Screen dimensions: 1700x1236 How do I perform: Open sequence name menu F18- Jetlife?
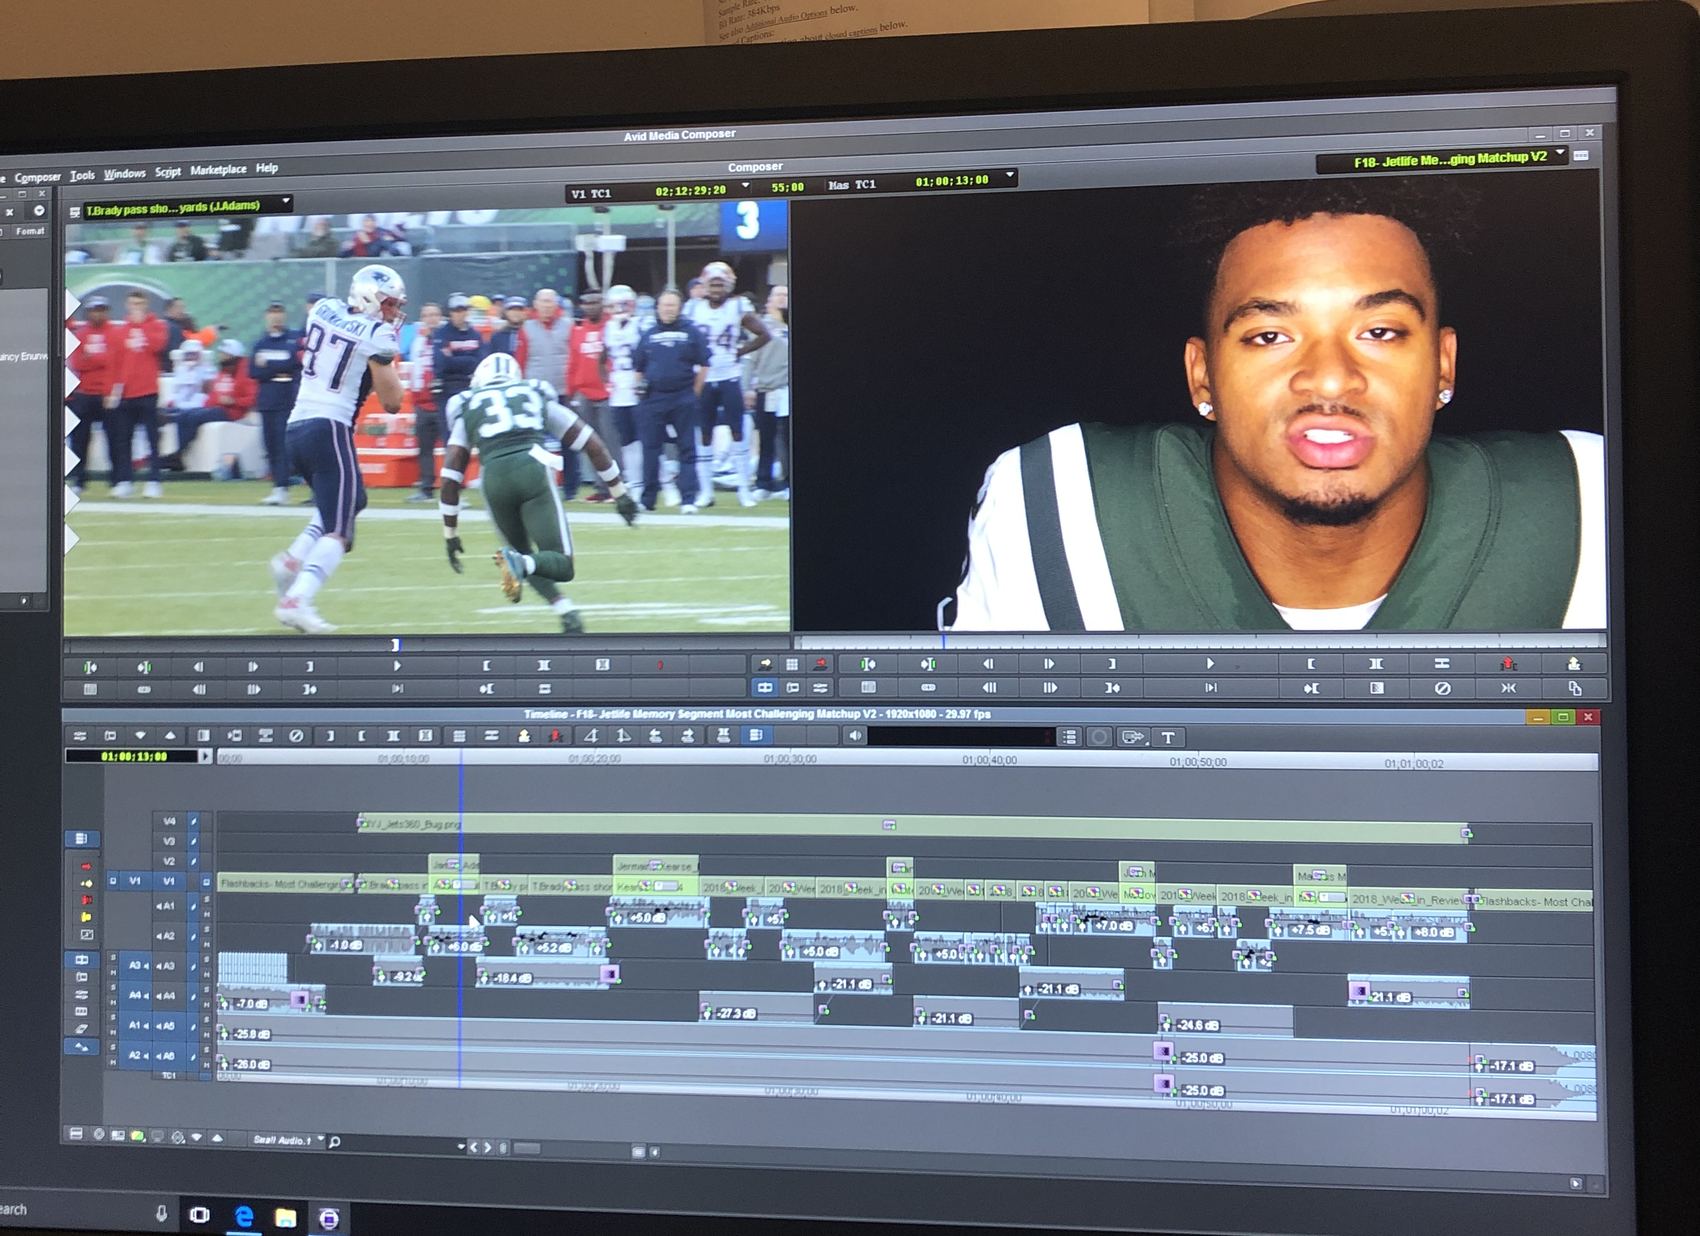(1443, 159)
